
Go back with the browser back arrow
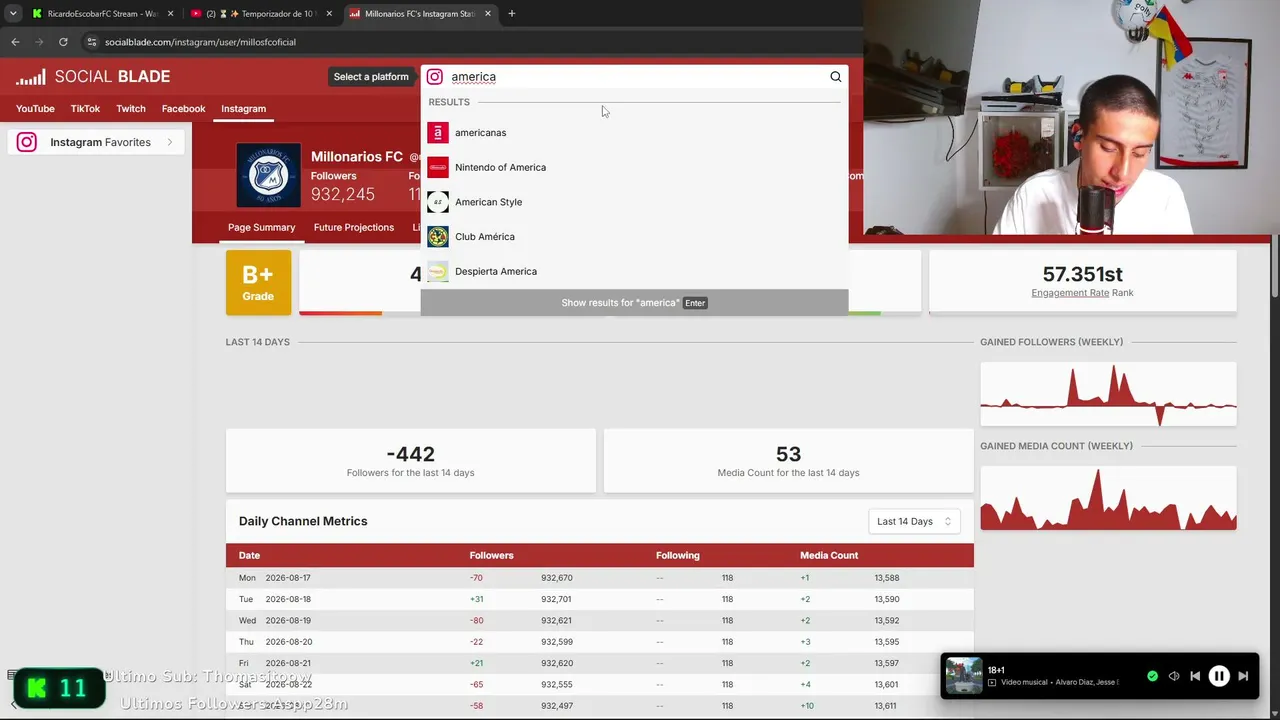click(15, 42)
